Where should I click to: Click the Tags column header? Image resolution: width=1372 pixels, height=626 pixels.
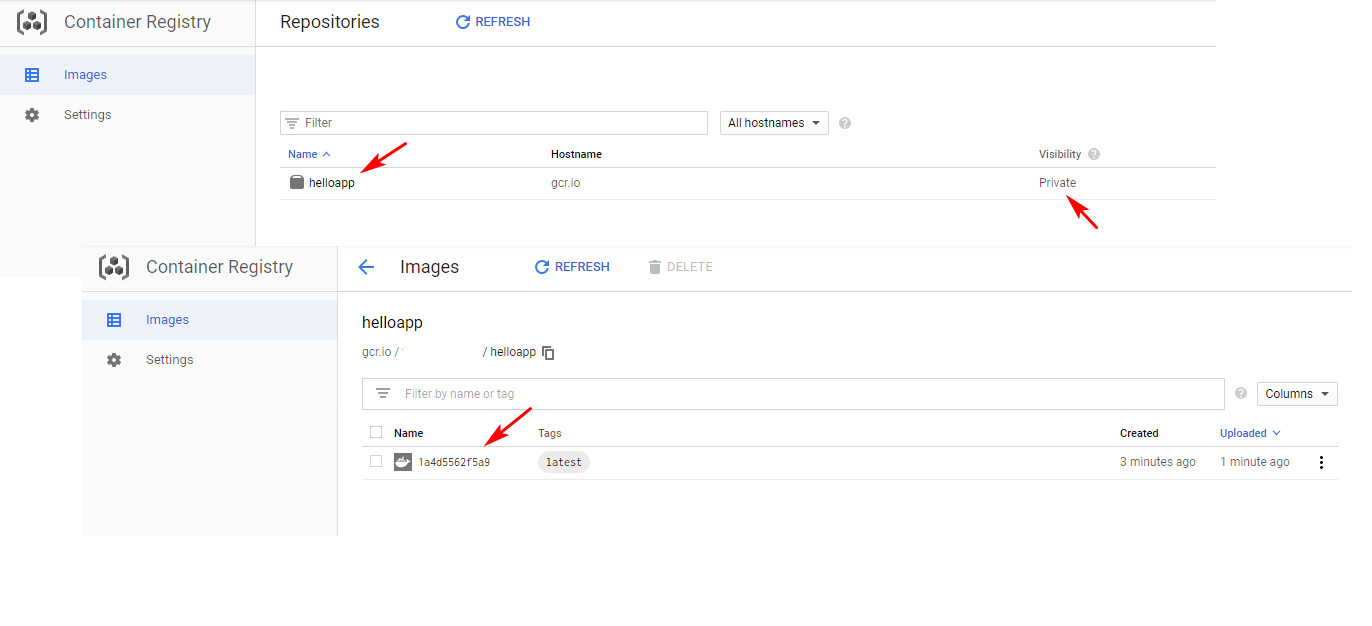point(550,433)
